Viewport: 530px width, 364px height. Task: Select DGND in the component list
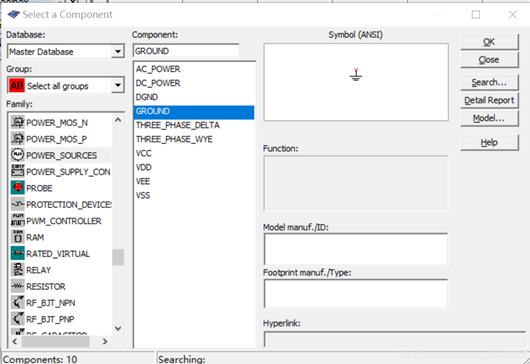pyautogui.click(x=147, y=97)
